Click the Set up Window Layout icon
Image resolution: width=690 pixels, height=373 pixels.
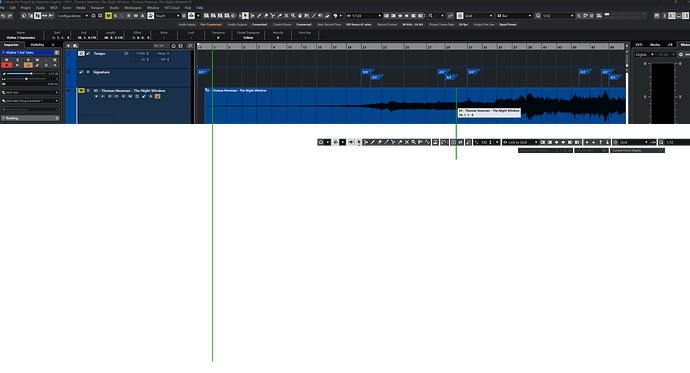click(657, 16)
